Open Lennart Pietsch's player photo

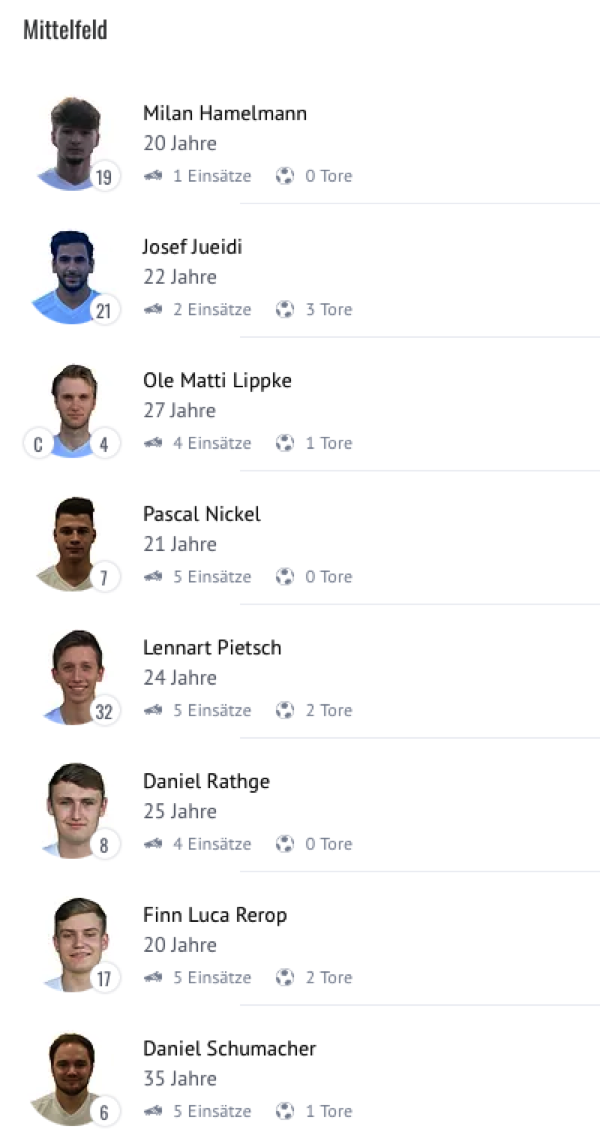[x=75, y=676]
